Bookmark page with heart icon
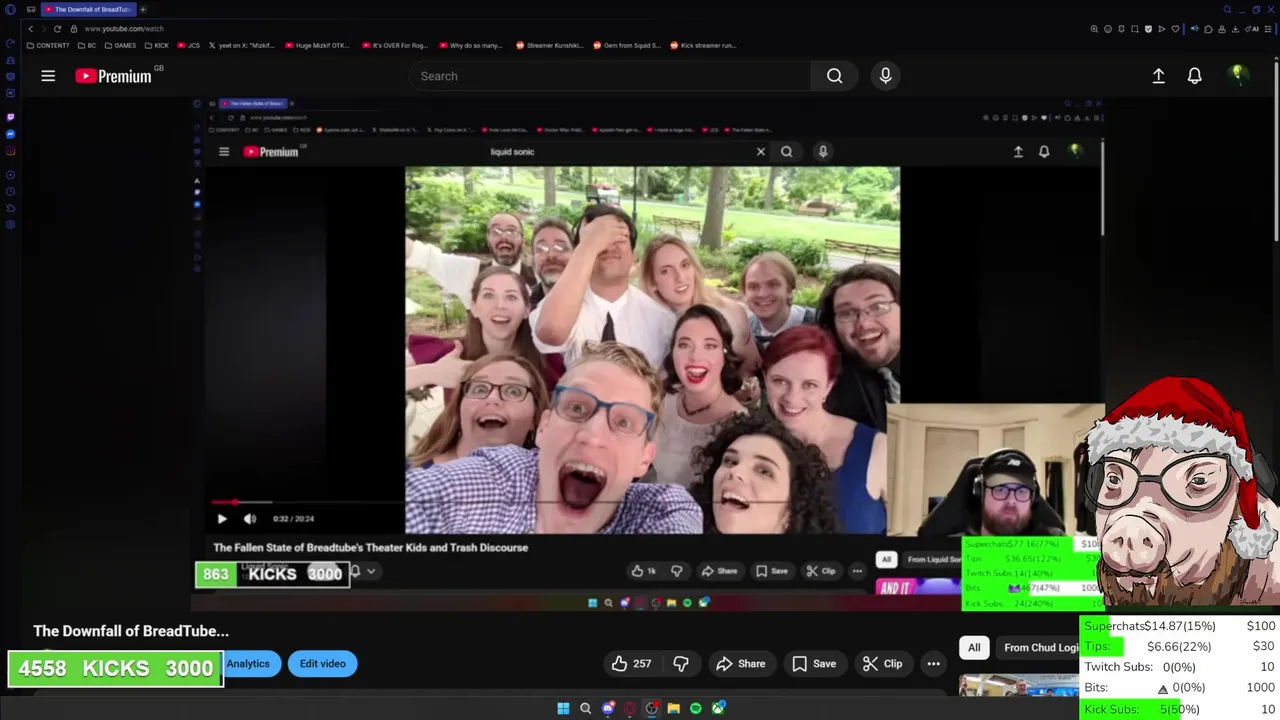The width and height of the screenshot is (1280, 720). (1175, 29)
